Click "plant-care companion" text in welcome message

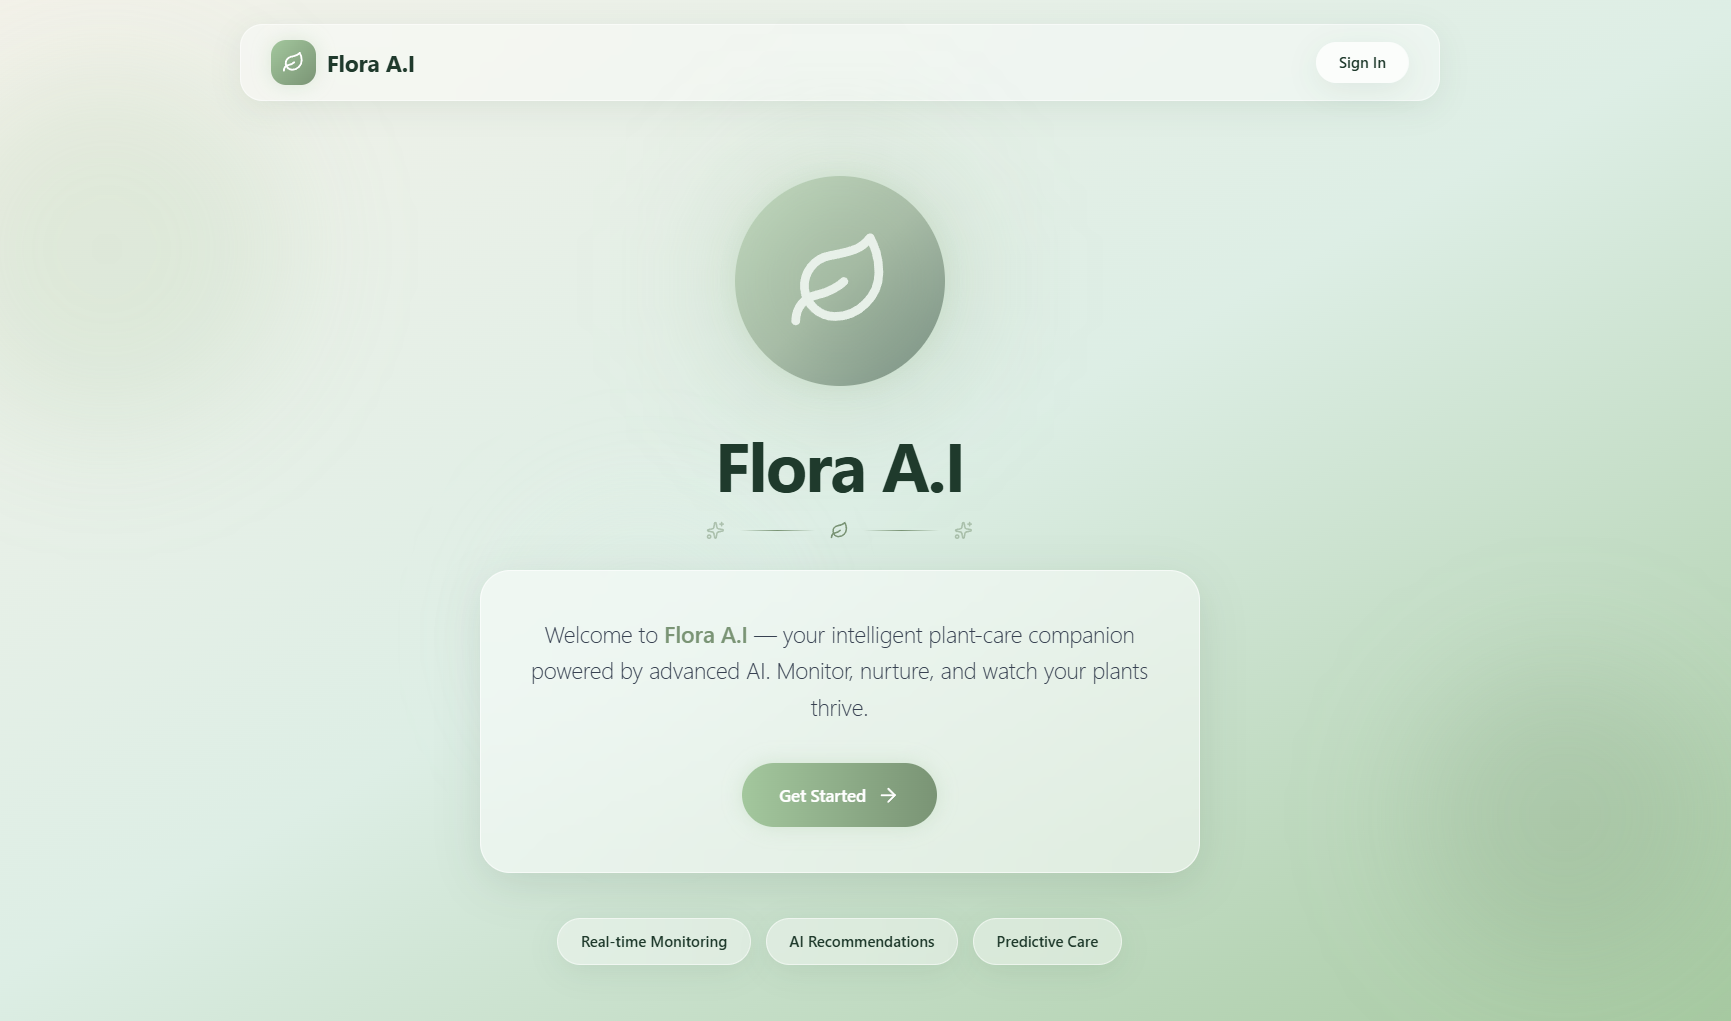pos(1031,636)
